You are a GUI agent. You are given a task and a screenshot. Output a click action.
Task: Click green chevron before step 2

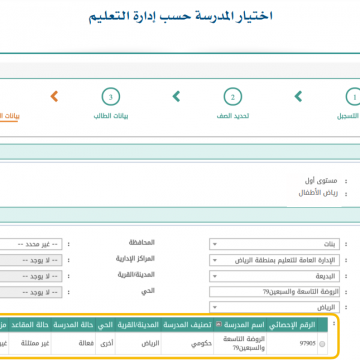pyautogui.click(x=298, y=96)
